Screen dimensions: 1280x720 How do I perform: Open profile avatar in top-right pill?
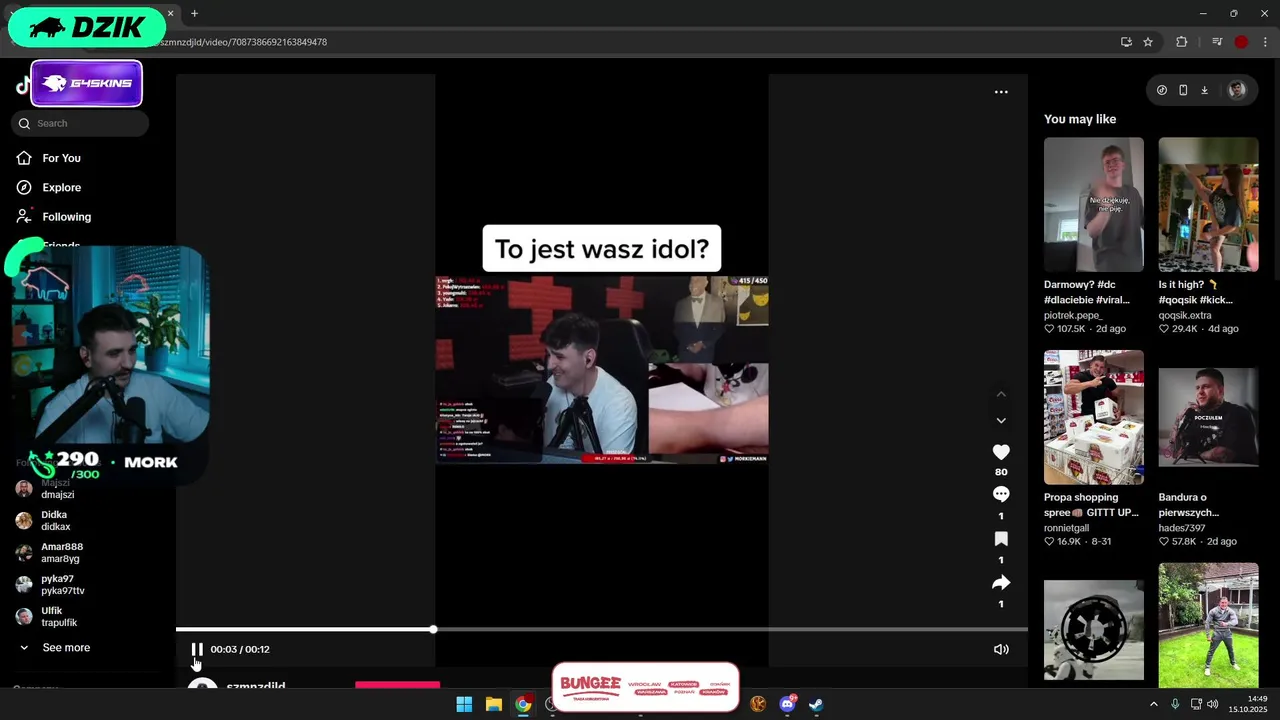[x=1237, y=90]
